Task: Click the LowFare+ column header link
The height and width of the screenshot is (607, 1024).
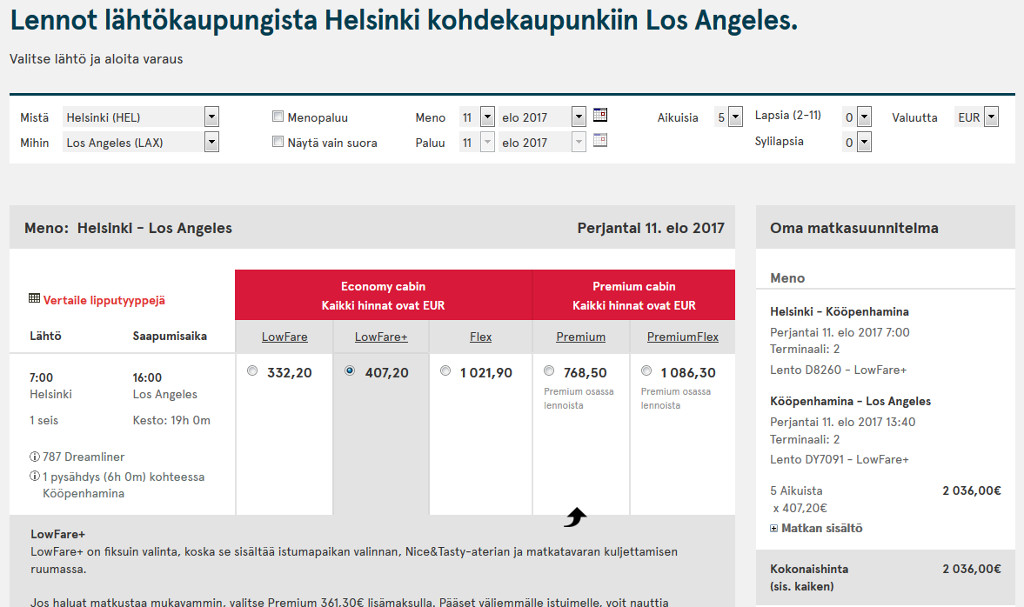Action: click(381, 337)
